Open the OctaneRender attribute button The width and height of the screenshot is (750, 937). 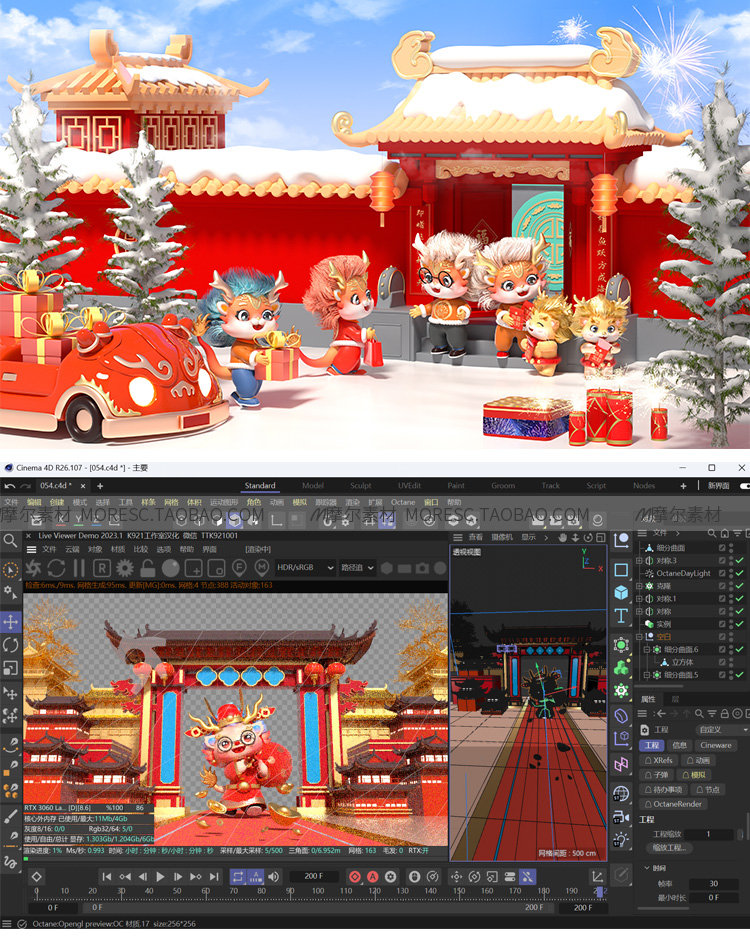tap(673, 804)
